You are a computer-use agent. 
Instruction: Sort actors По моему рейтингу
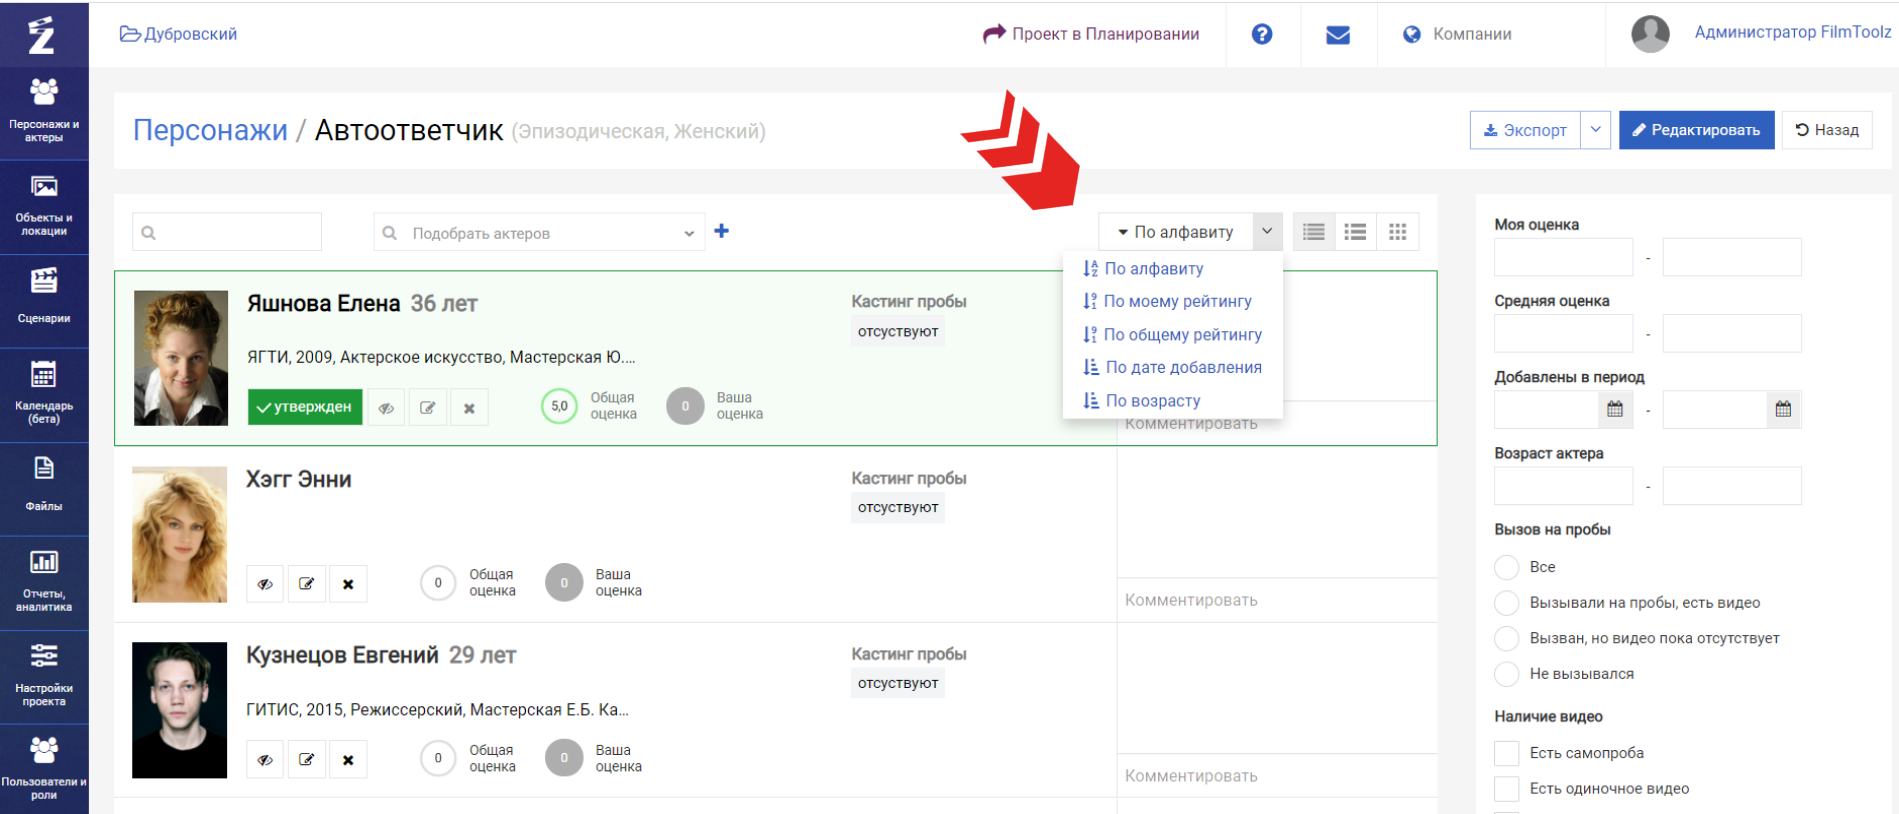coord(1167,301)
